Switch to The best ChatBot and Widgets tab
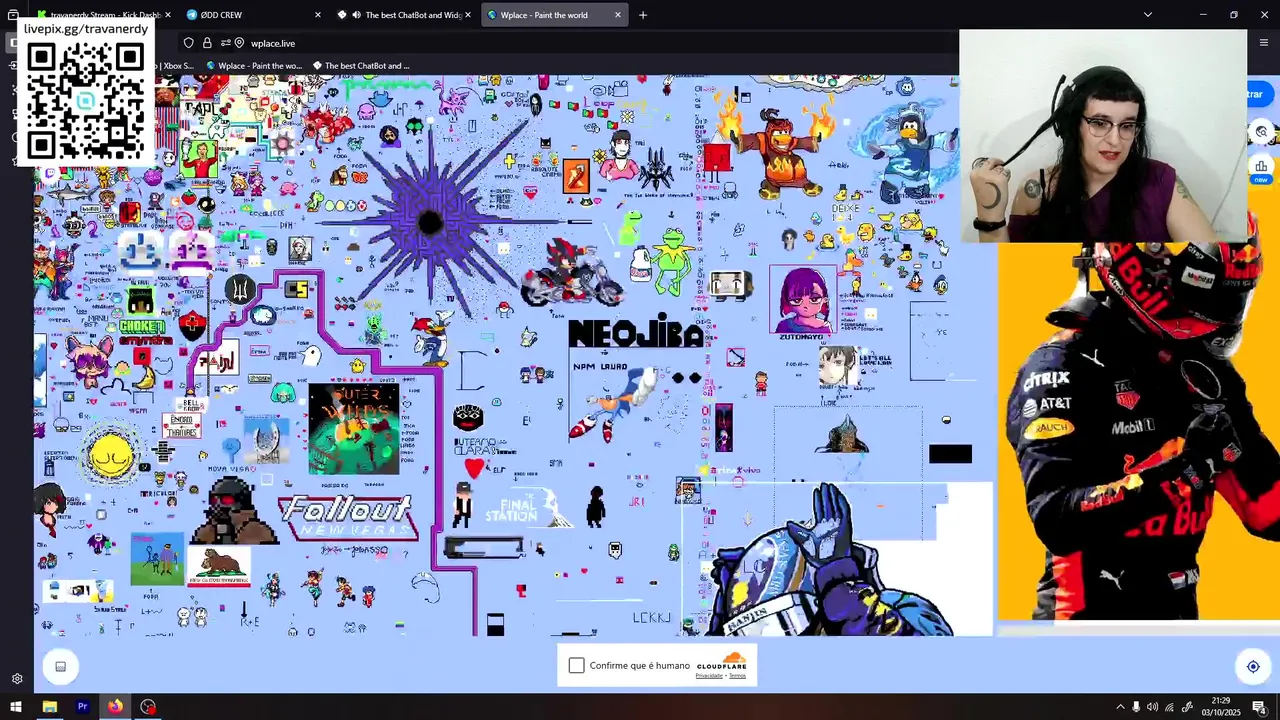 coord(405,15)
